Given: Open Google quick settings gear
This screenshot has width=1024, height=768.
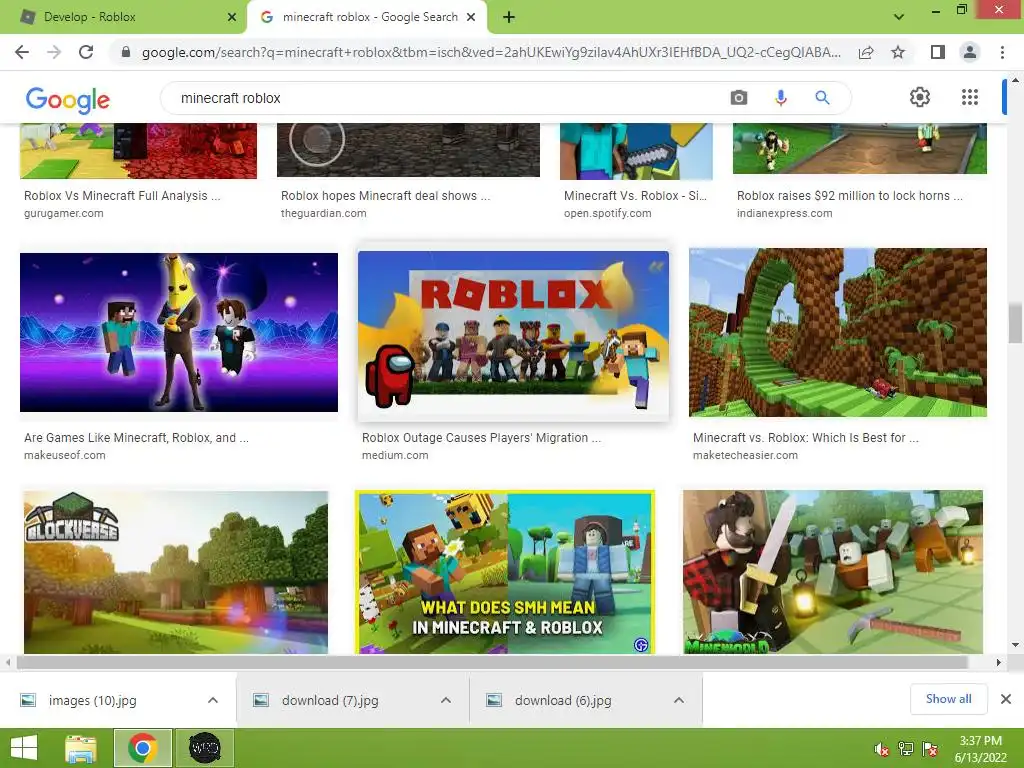Looking at the screenshot, I should pos(920,97).
